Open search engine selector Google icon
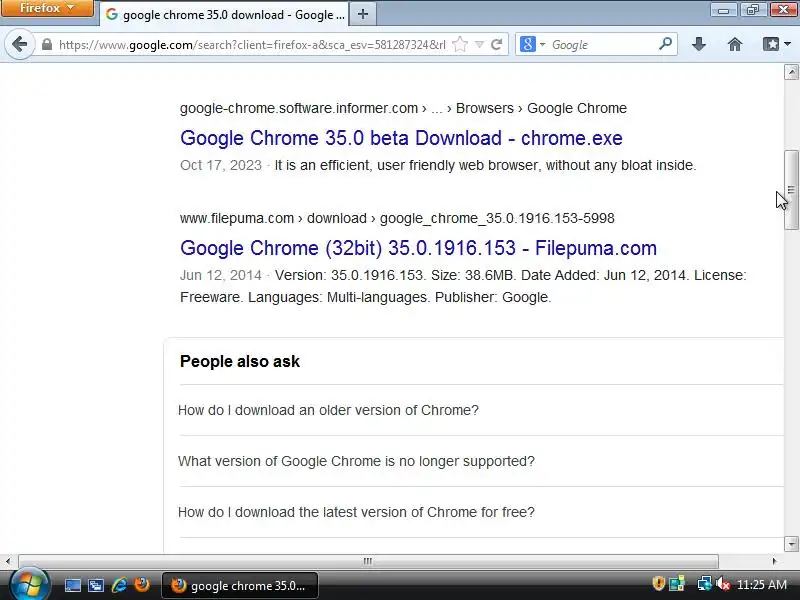 [532, 44]
